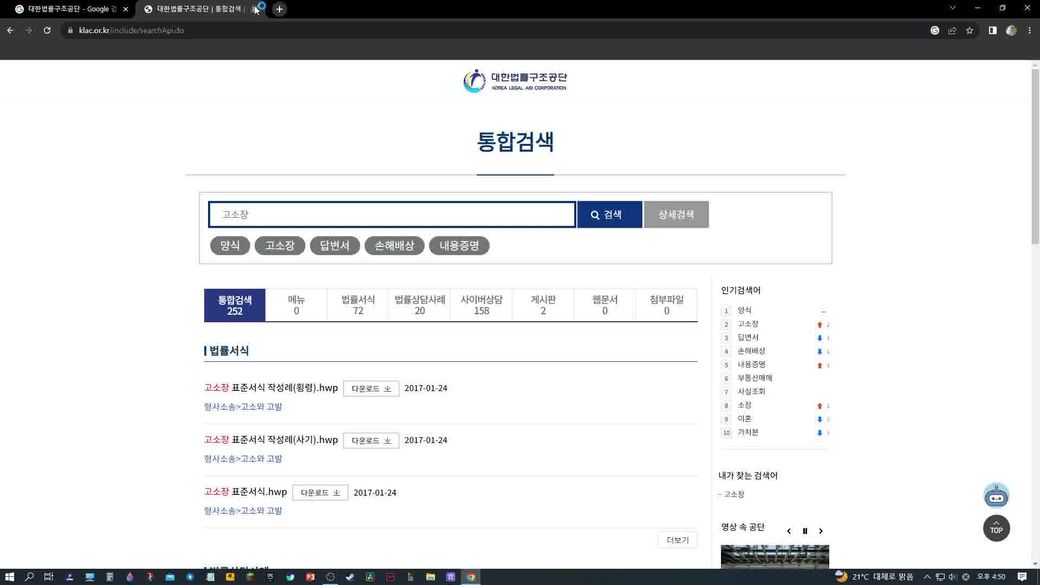Reload the page in browser
Screen dimensions: 1040x585
click(x=47, y=30)
